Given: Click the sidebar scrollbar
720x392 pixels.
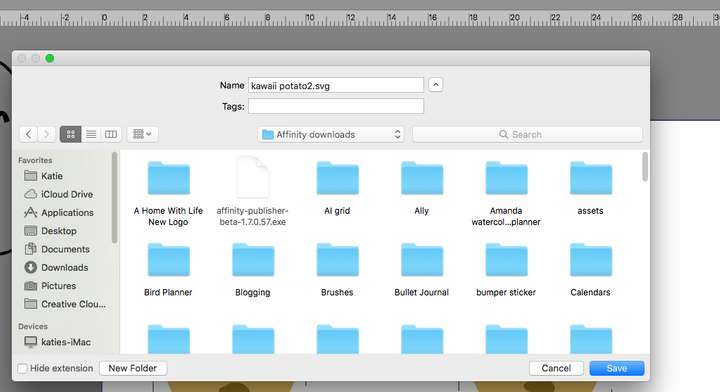Looking at the screenshot, I should click(114, 197).
